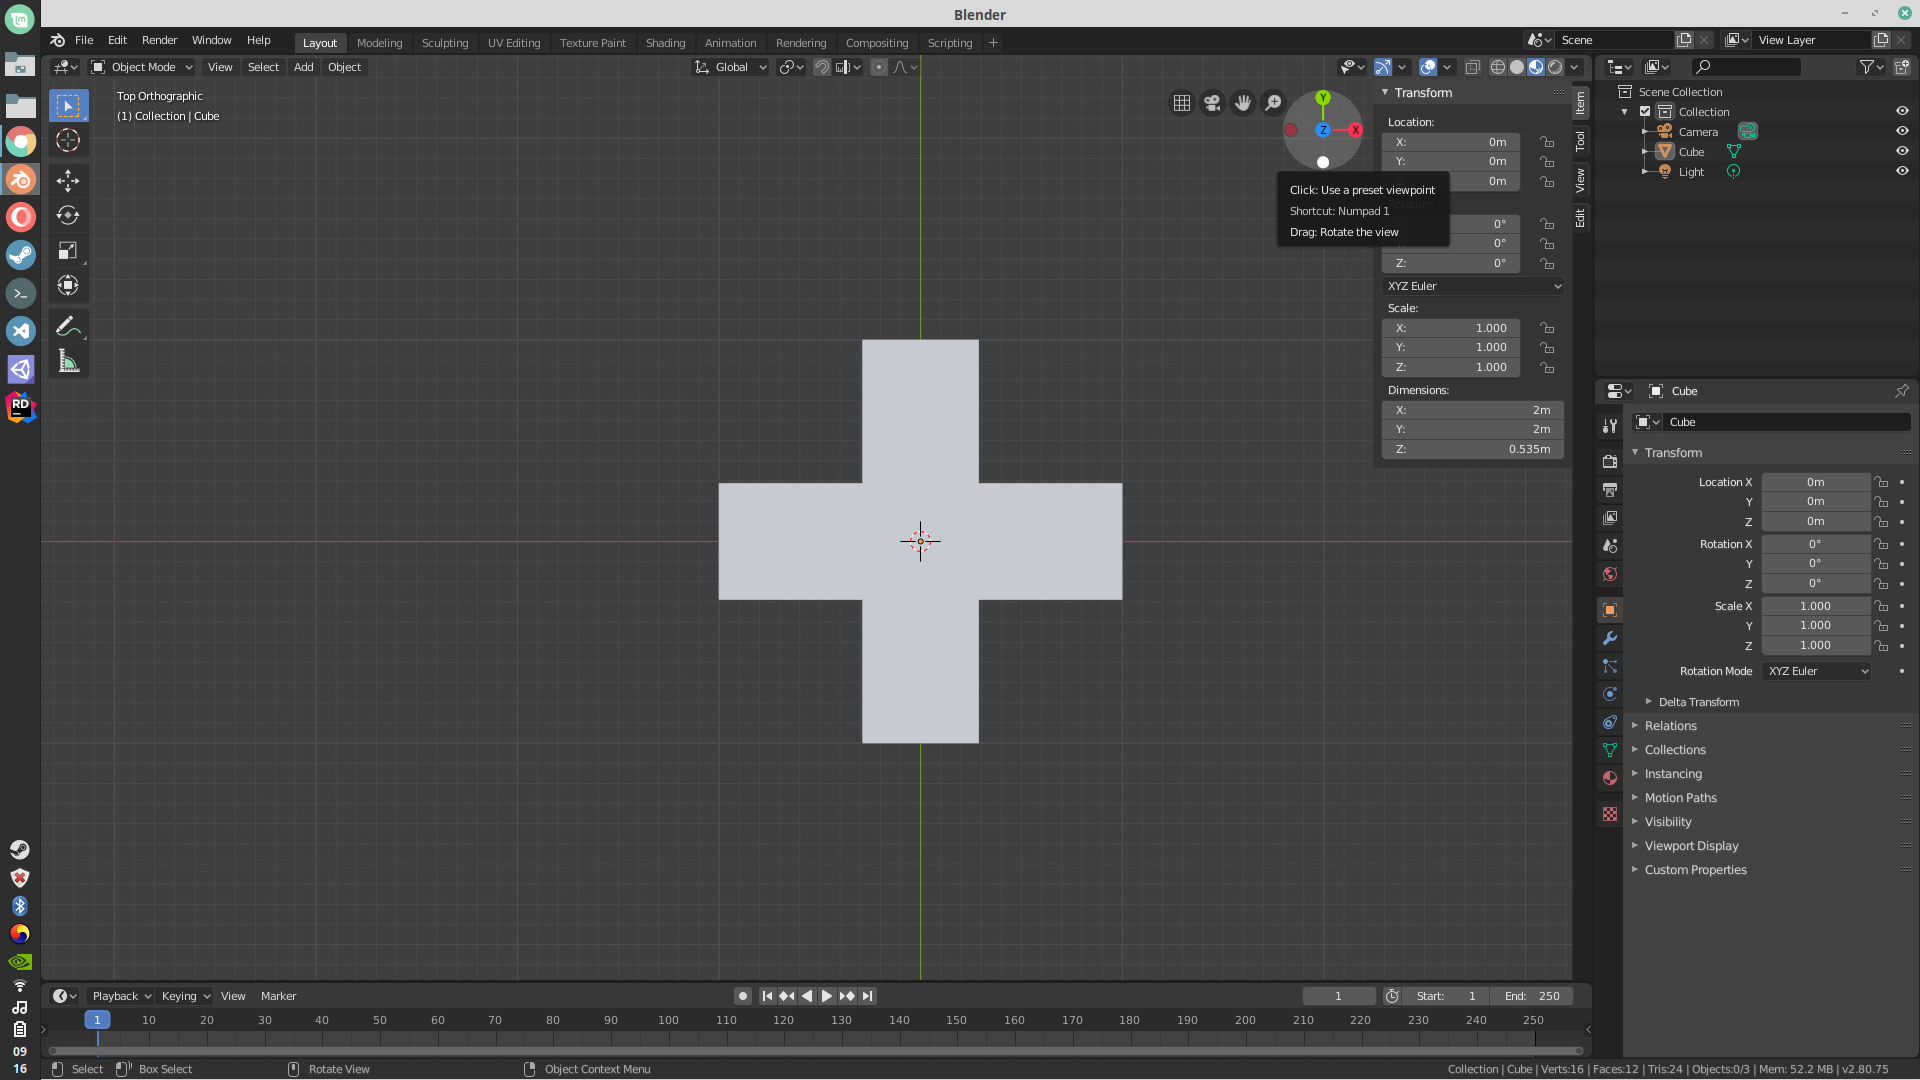
Task: Open Rotation Mode XYZ Euler dropdown
Action: [x=1816, y=671]
